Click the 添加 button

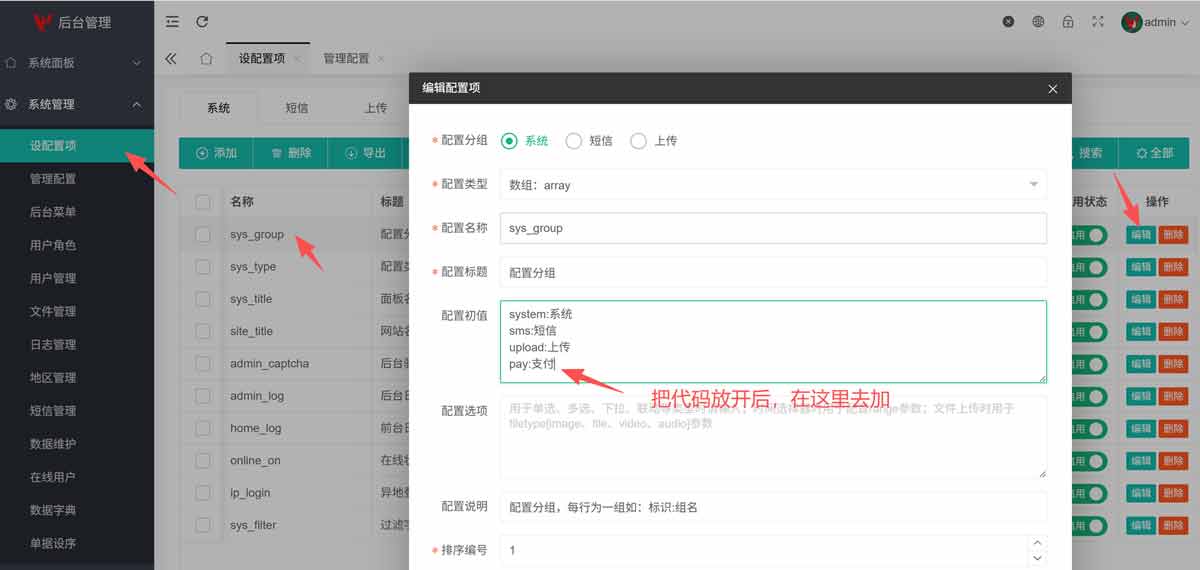click(x=216, y=153)
